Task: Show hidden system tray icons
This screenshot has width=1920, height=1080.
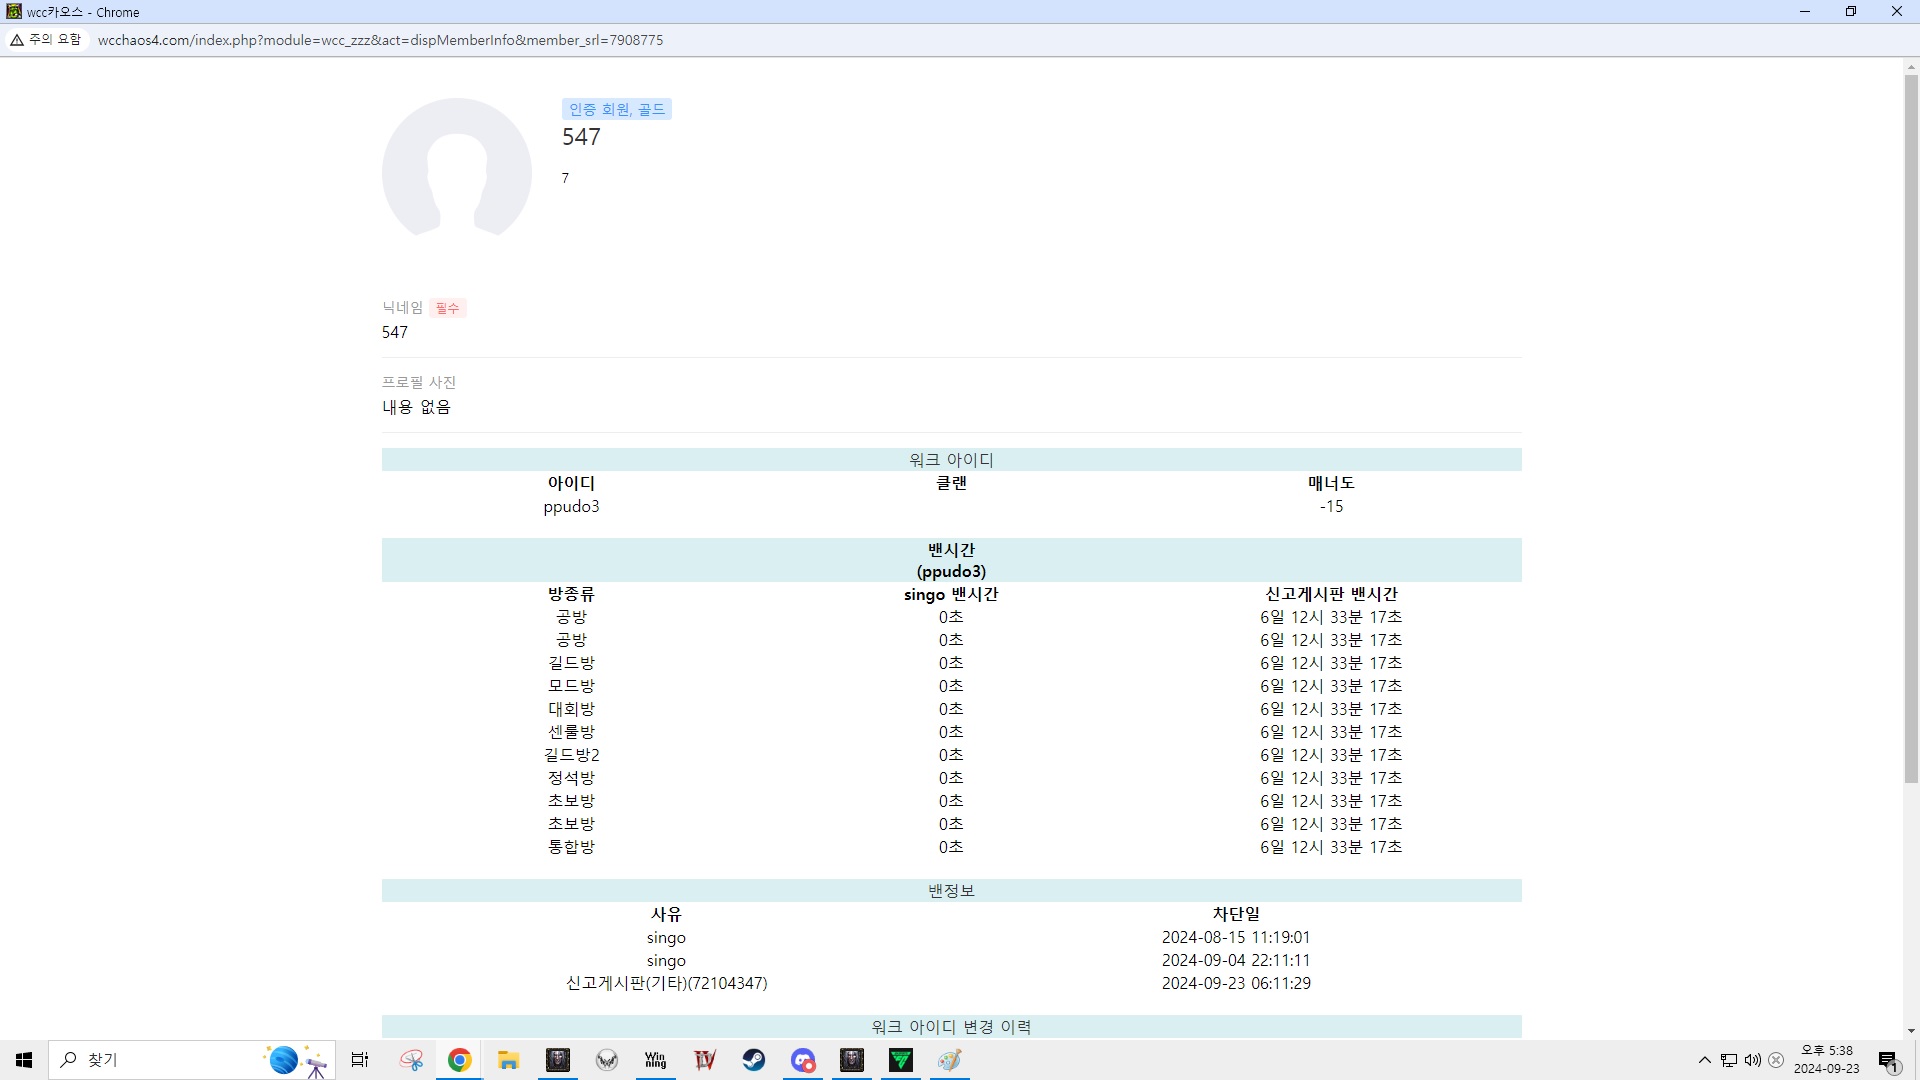Action: pyautogui.click(x=1705, y=1060)
